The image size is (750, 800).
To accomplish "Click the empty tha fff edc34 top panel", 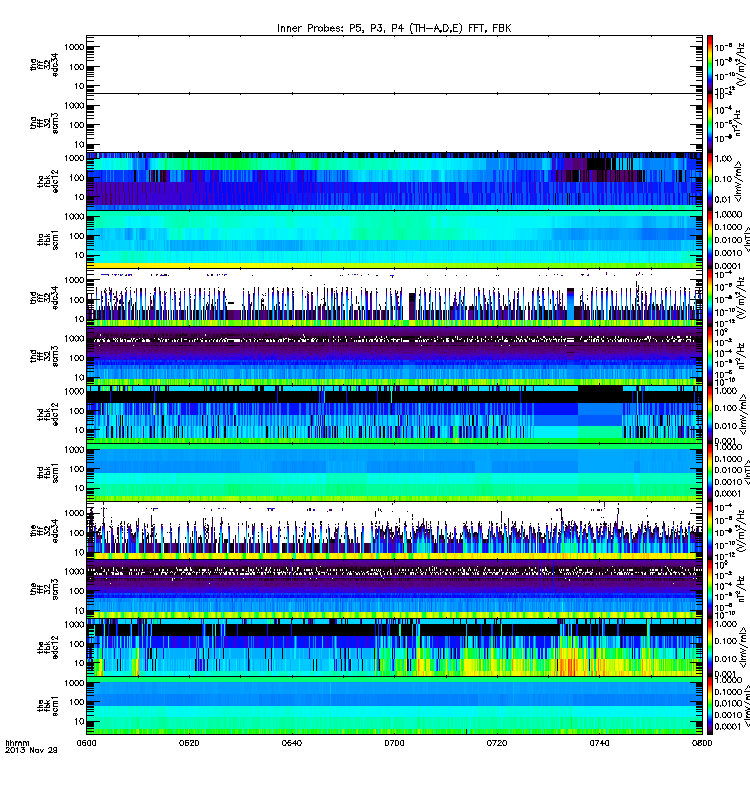I will [394, 64].
